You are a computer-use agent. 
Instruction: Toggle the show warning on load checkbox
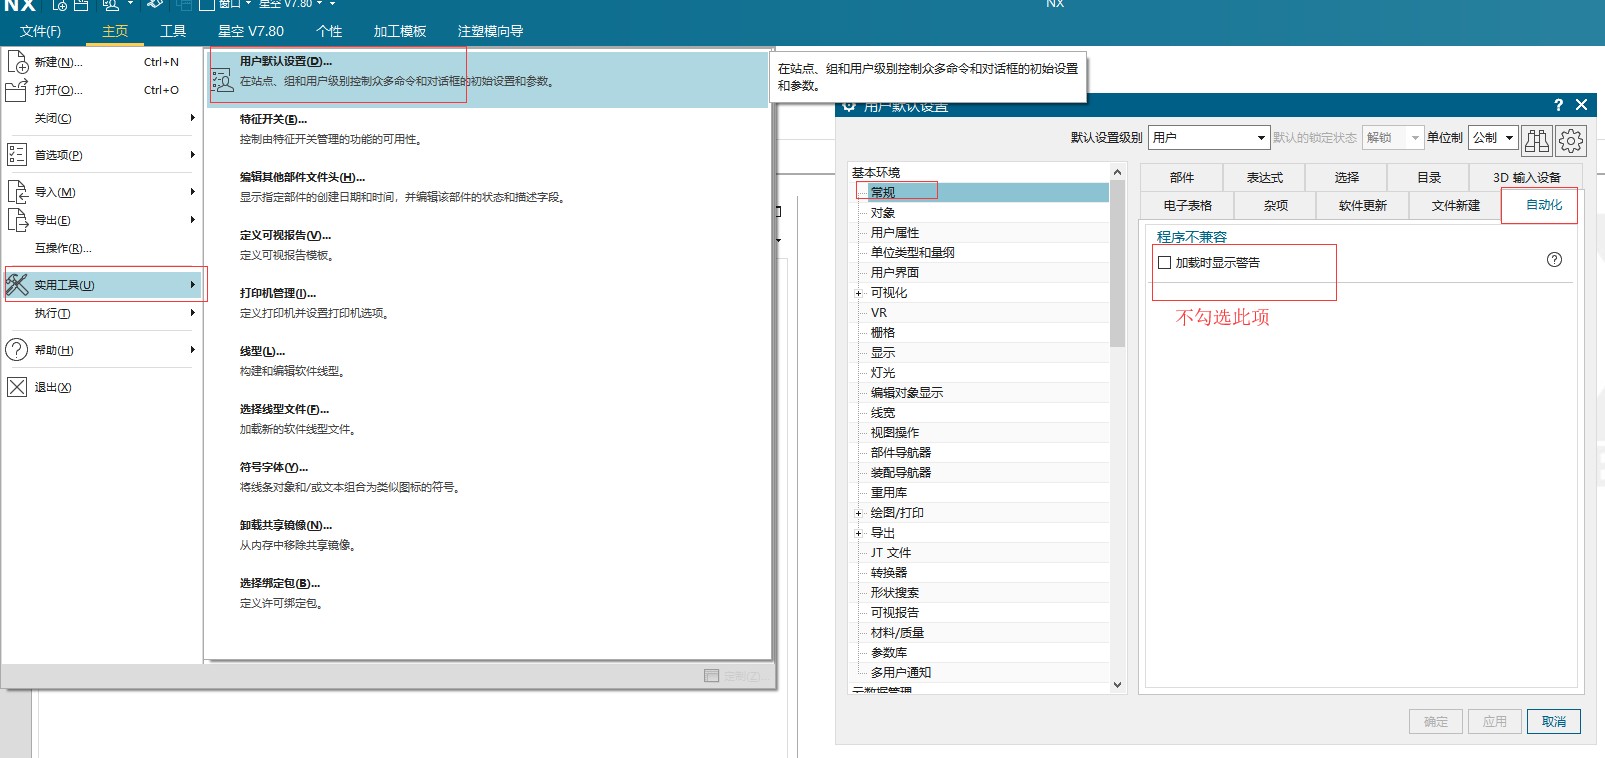(1164, 263)
